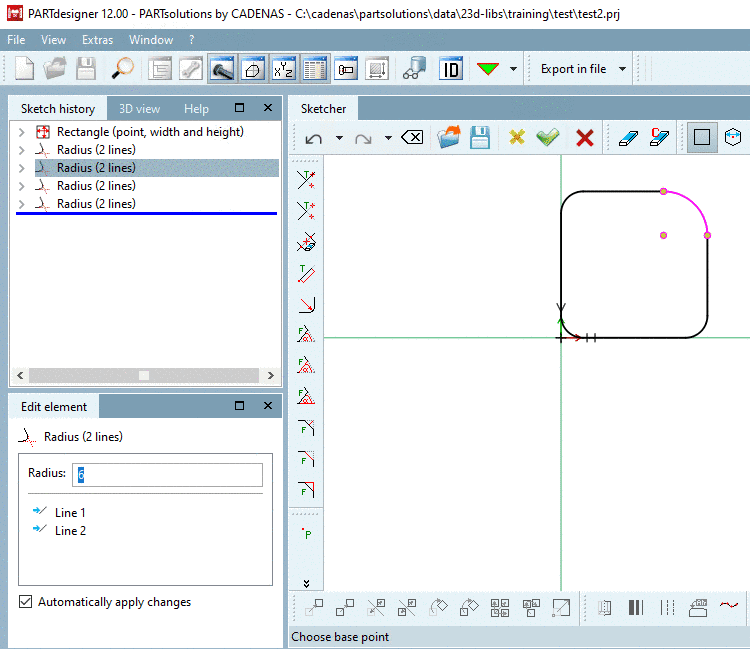
Task: Open the Export in file dropdown arrow
Action: click(622, 69)
